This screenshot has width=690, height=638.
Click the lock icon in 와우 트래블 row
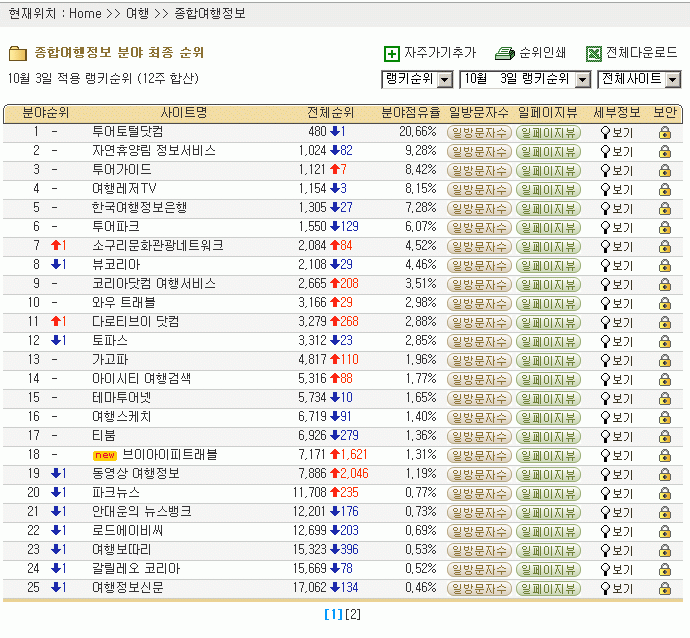664,303
